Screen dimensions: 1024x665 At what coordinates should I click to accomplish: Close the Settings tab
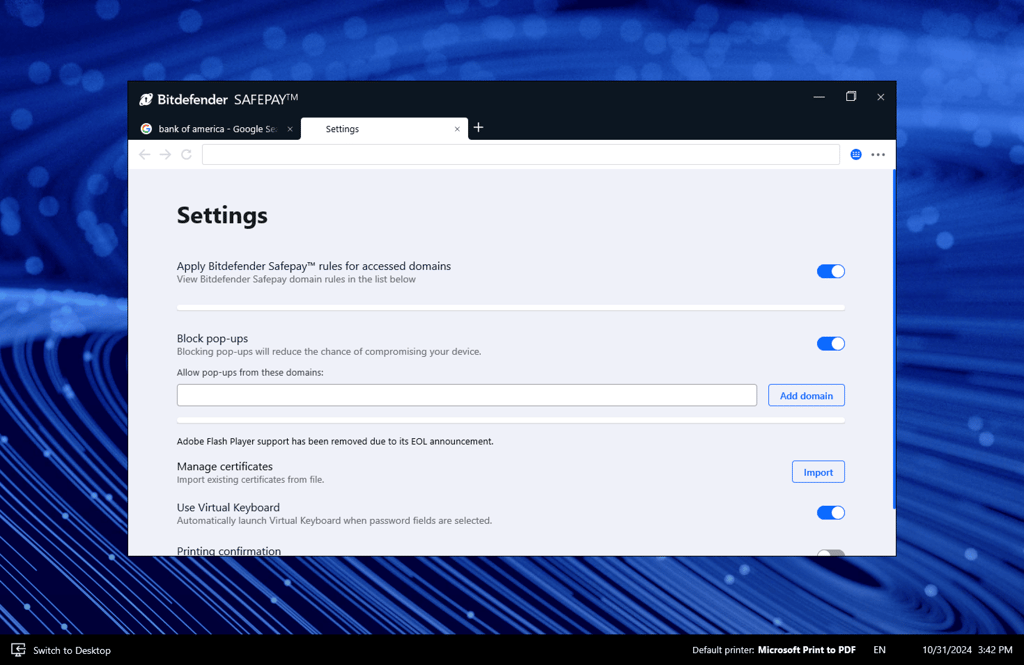pos(457,129)
